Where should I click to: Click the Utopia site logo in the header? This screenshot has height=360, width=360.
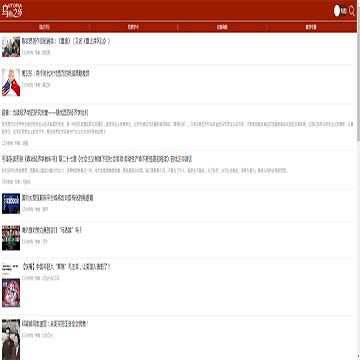(13, 11)
